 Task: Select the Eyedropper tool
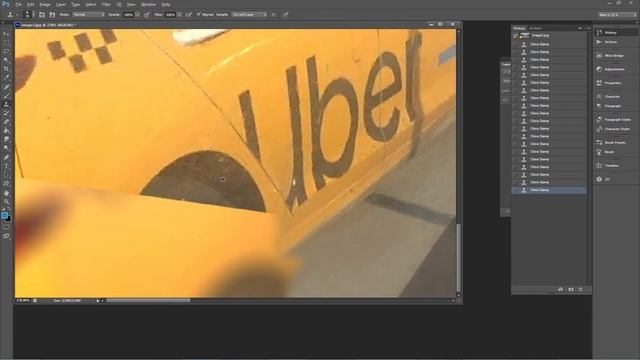pos(6,78)
